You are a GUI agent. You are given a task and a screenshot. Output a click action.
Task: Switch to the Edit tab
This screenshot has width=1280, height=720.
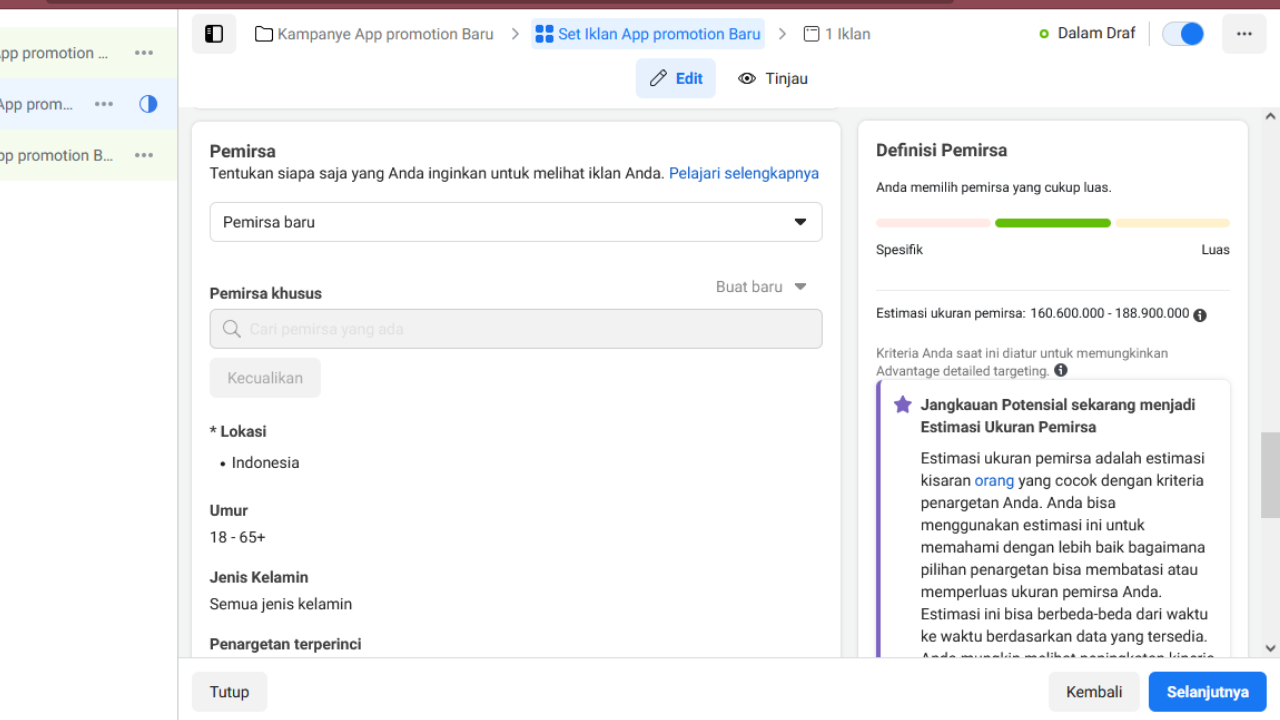coord(676,78)
